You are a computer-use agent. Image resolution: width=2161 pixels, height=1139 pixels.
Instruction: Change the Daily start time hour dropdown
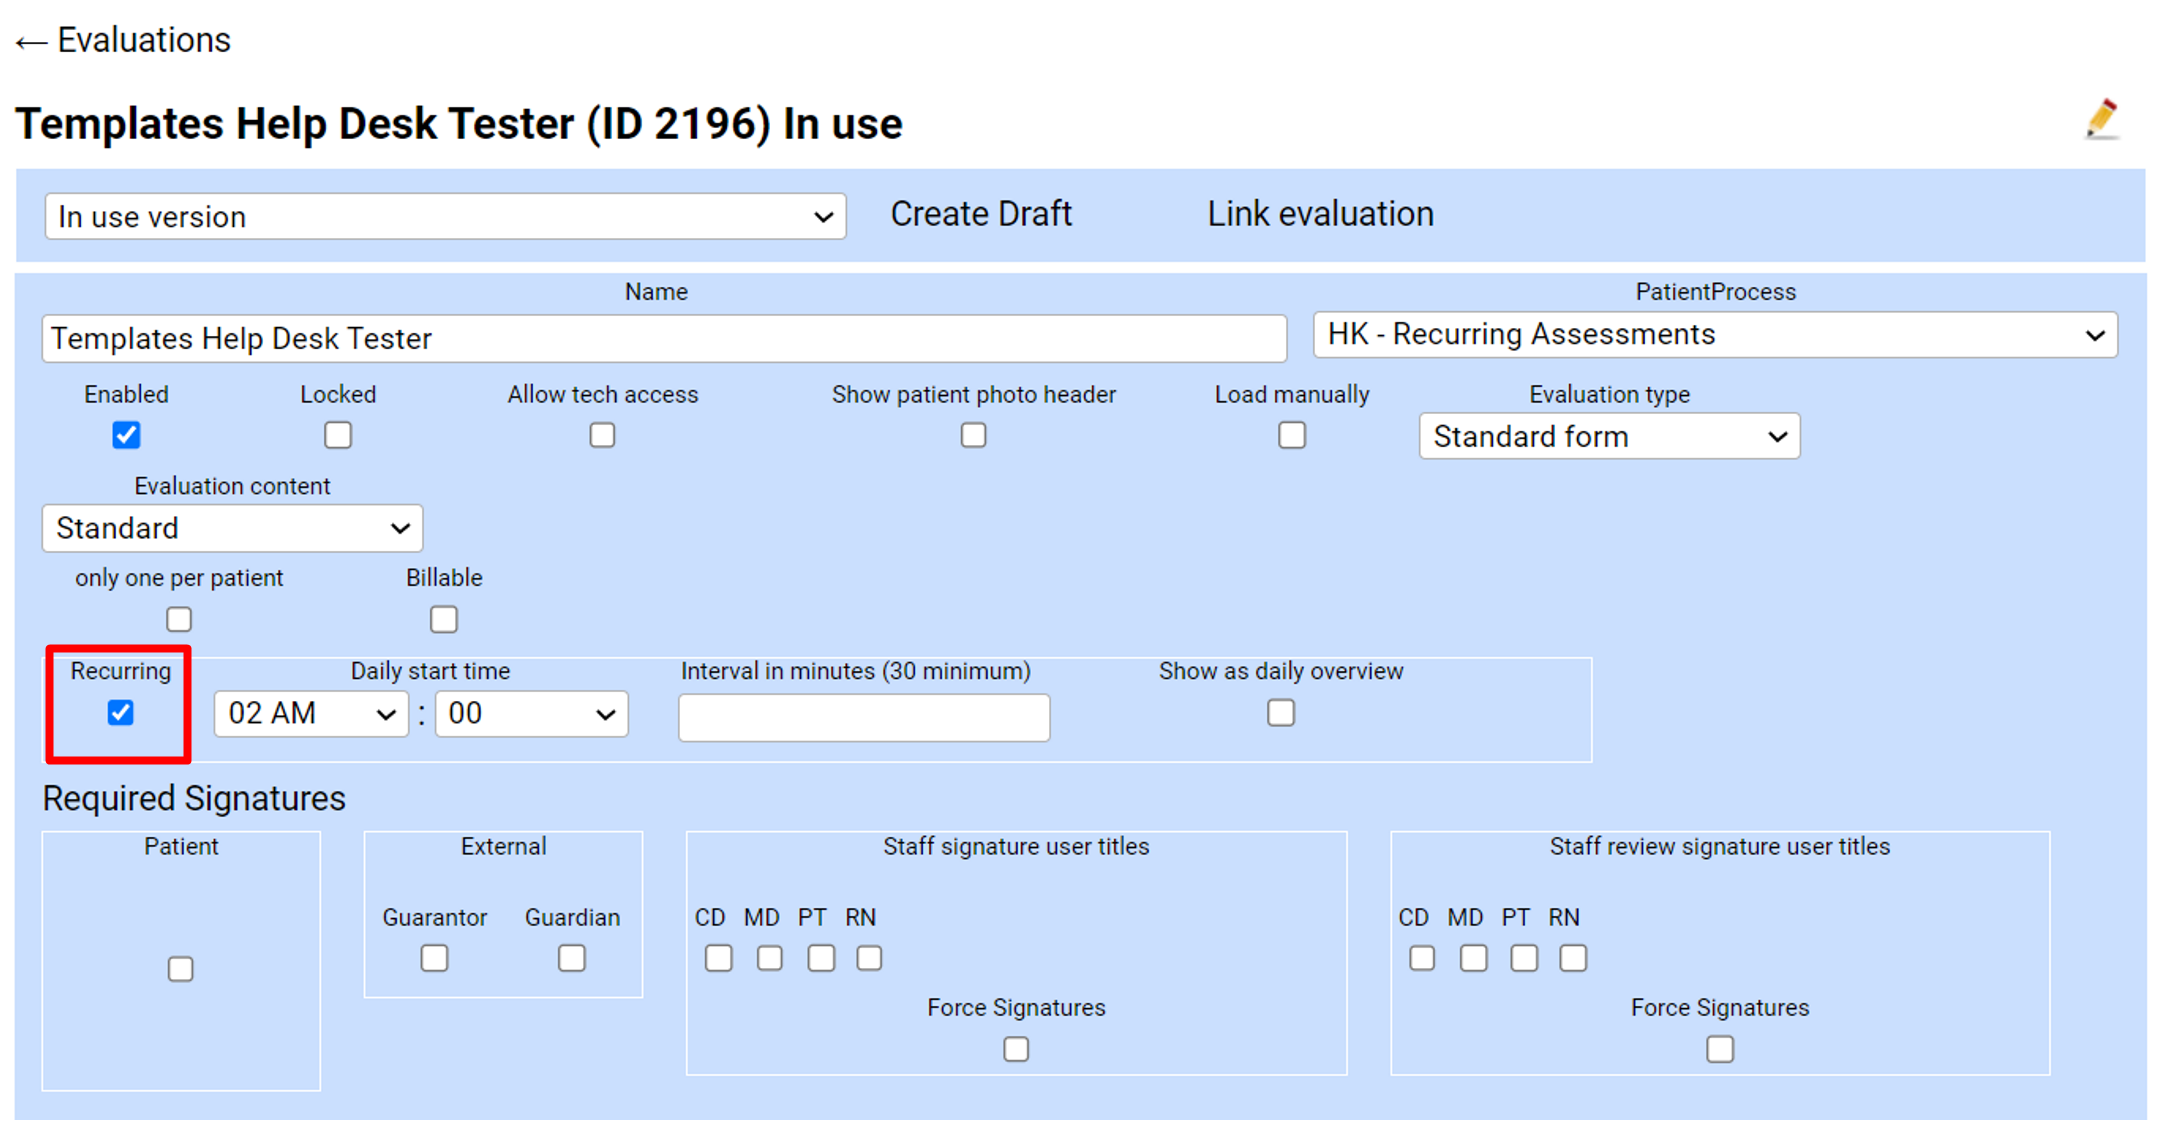[310, 713]
